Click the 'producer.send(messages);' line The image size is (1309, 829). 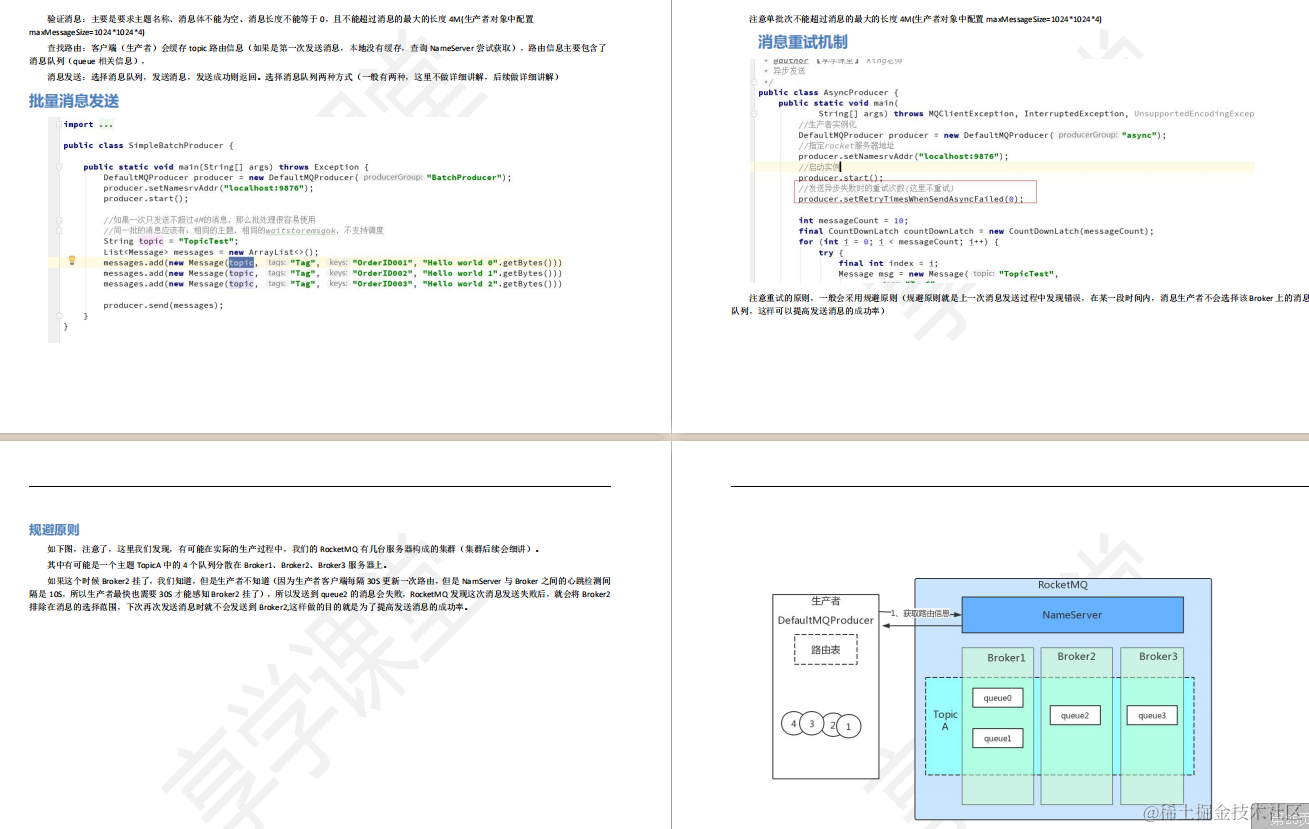163,305
